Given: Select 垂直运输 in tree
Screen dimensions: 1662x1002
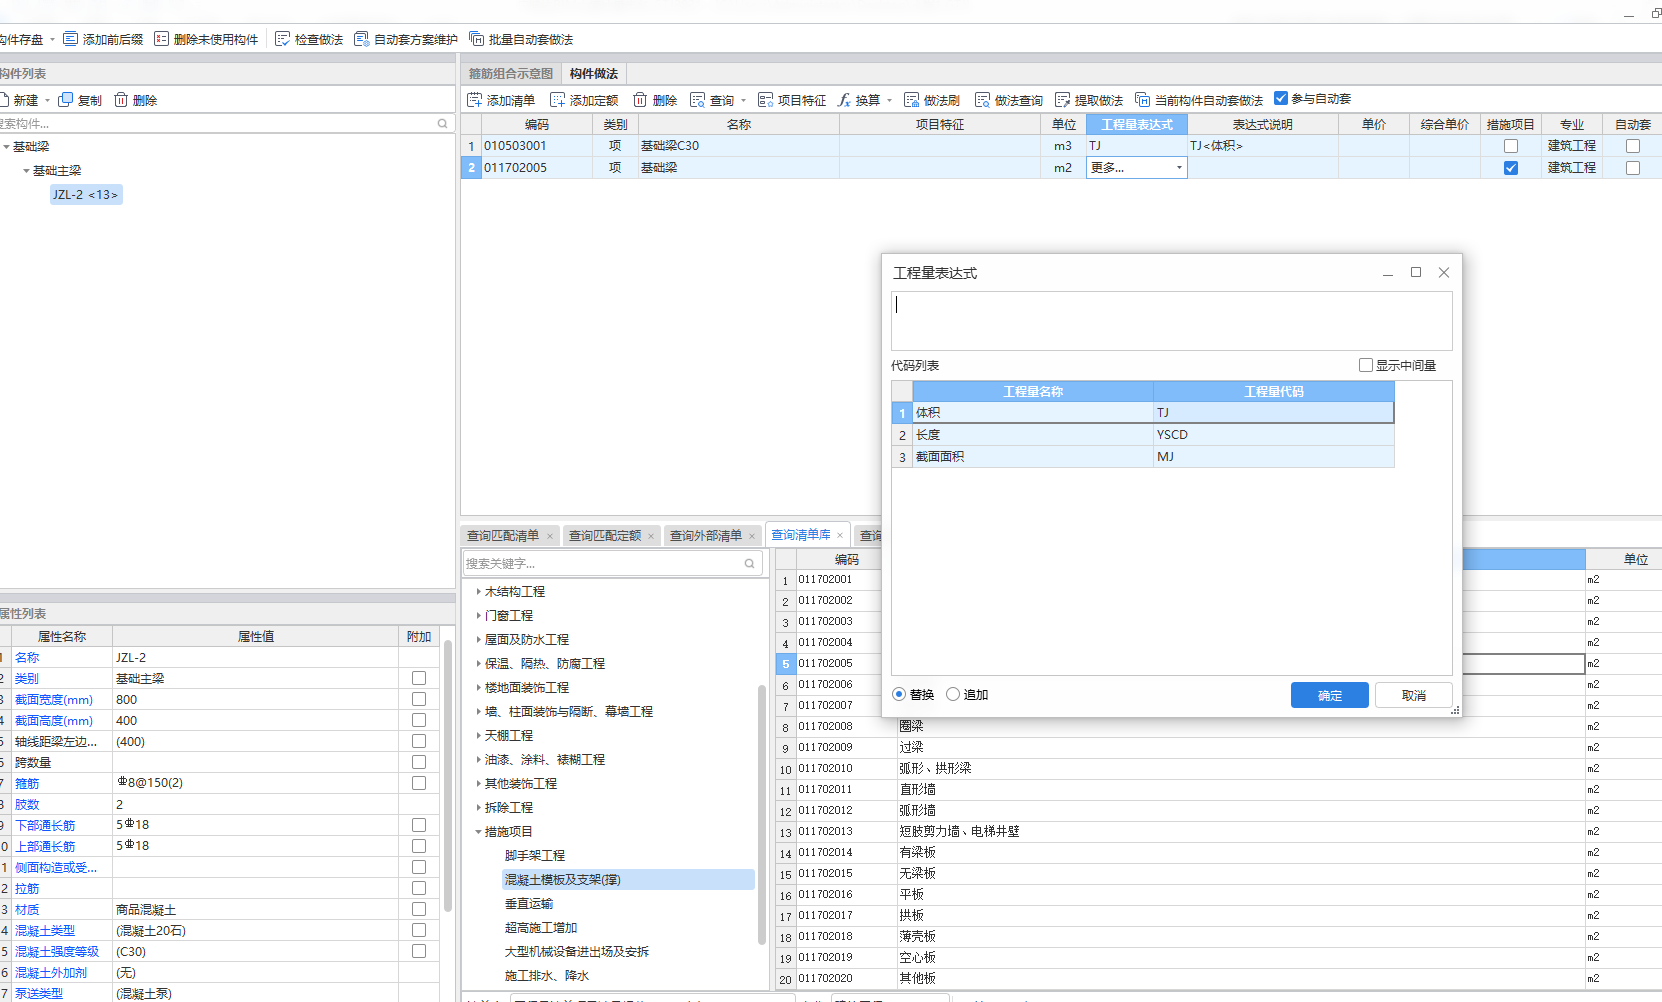Looking at the screenshot, I should pos(529,904).
